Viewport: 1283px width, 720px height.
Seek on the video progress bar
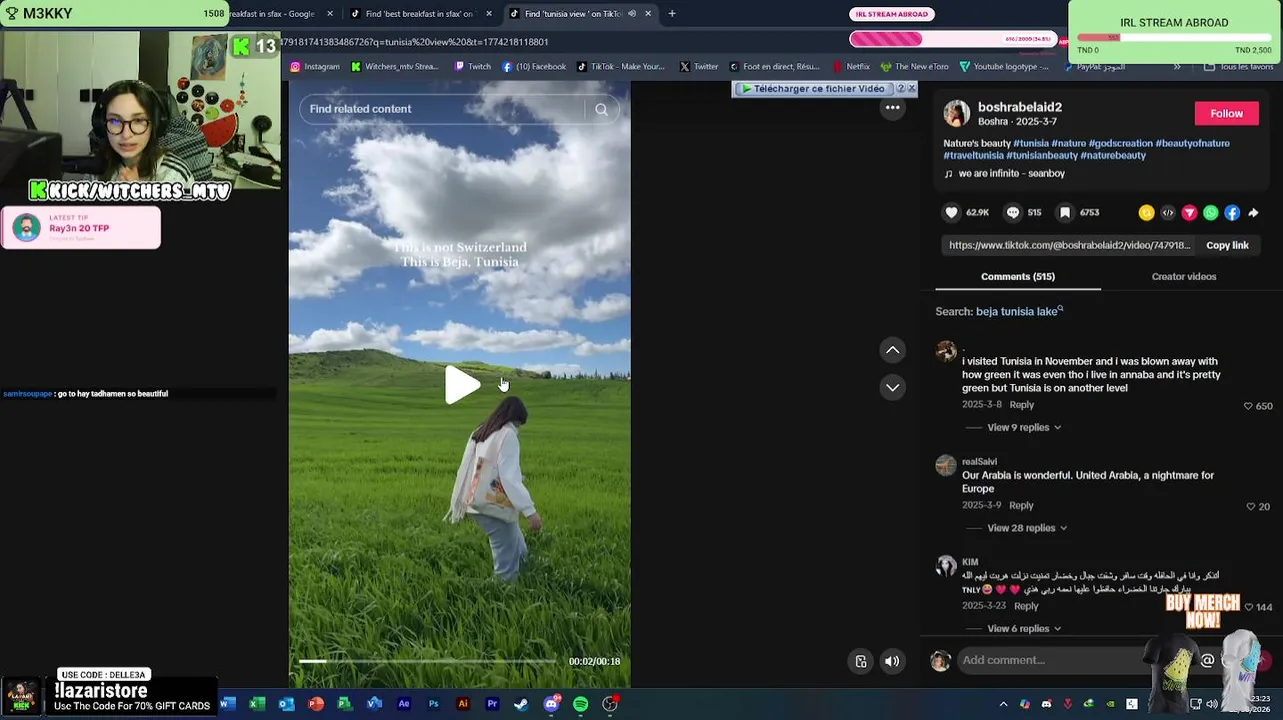(x=427, y=661)
